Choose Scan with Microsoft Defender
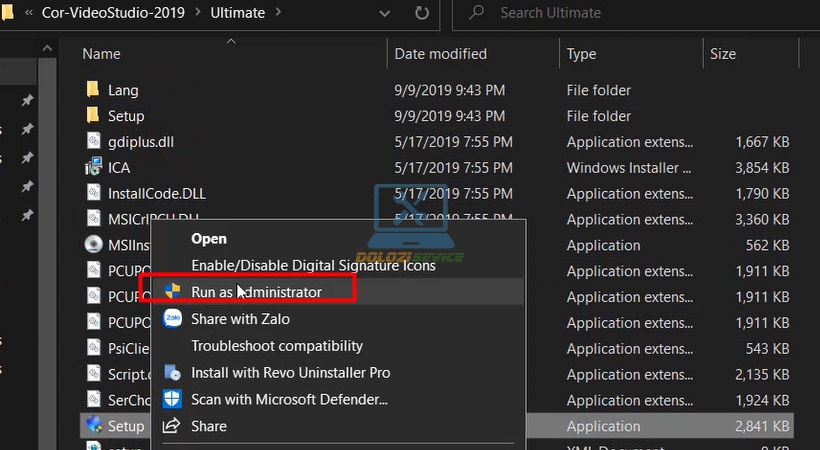820x450 pixels. [x=289, y=399]
